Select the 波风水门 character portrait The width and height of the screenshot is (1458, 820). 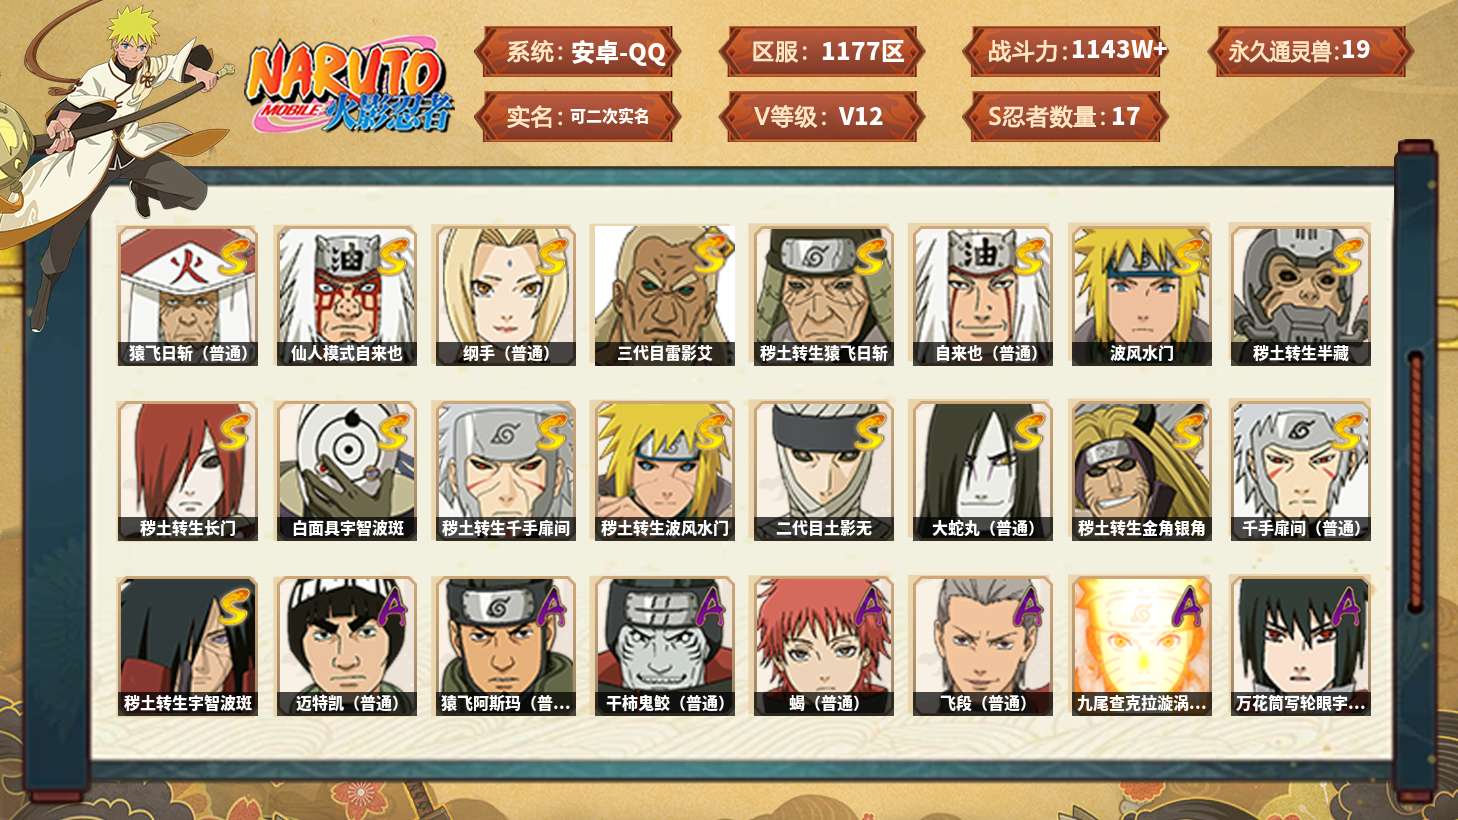click(x=1141, y=295)
